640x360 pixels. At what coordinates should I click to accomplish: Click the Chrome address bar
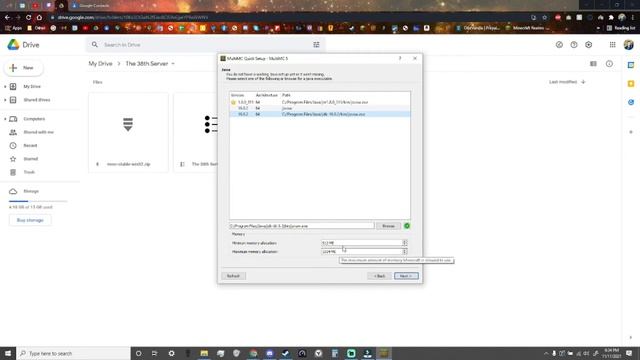[286, 18]
